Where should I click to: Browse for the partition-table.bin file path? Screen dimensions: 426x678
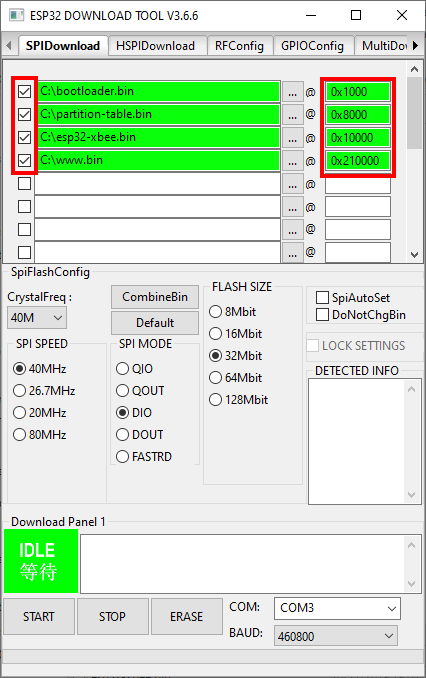(293, 115)
